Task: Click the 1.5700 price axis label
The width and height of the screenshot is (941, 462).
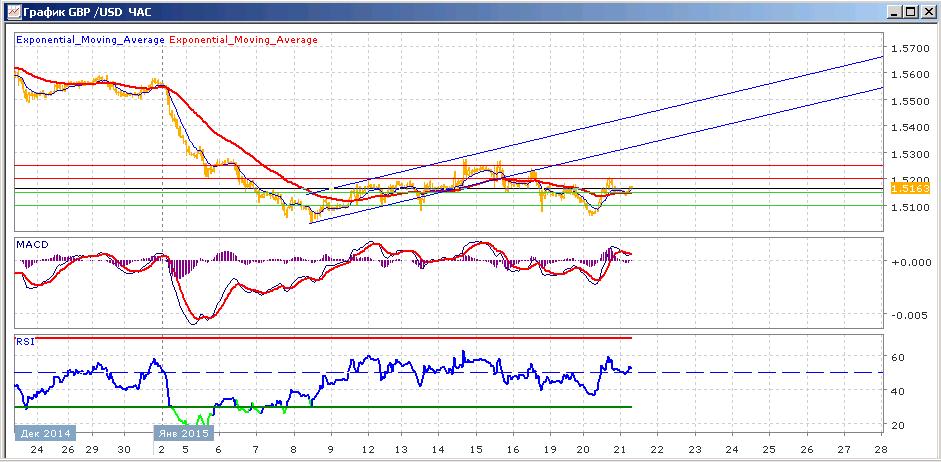Action: coord(912,48)
